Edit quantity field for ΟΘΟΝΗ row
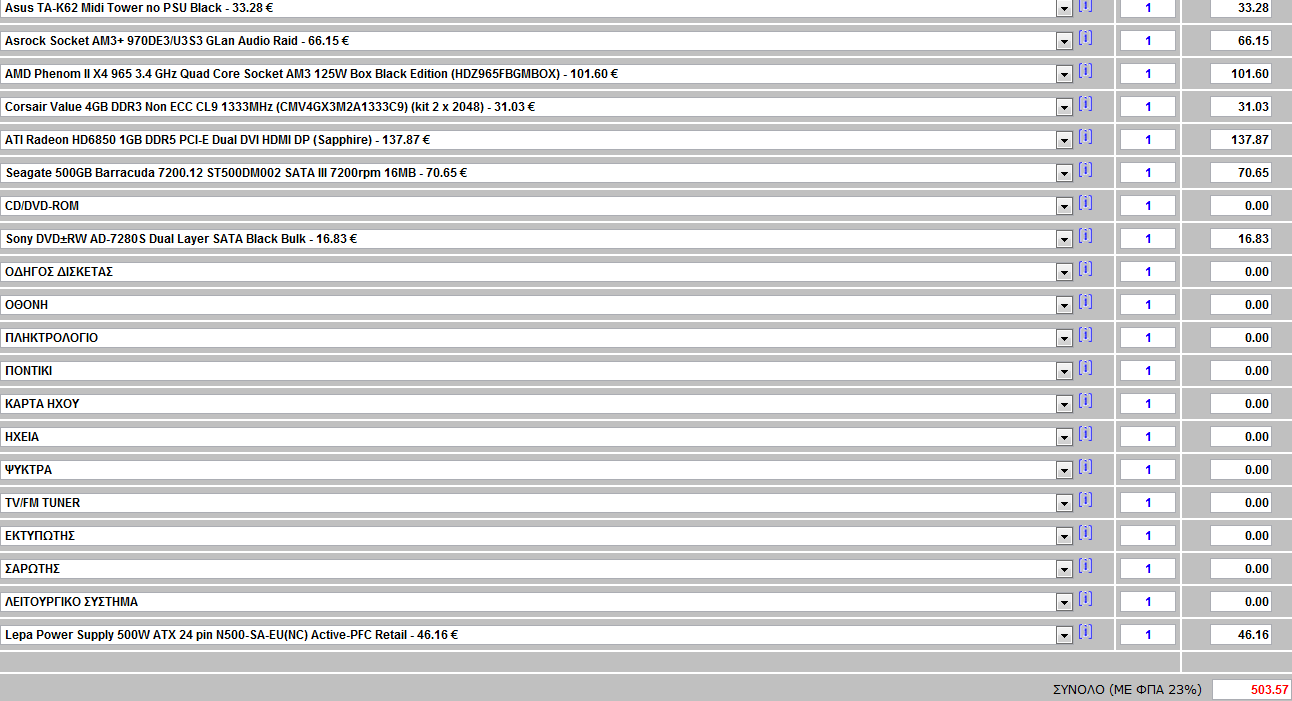 [x=1148, y=305]
